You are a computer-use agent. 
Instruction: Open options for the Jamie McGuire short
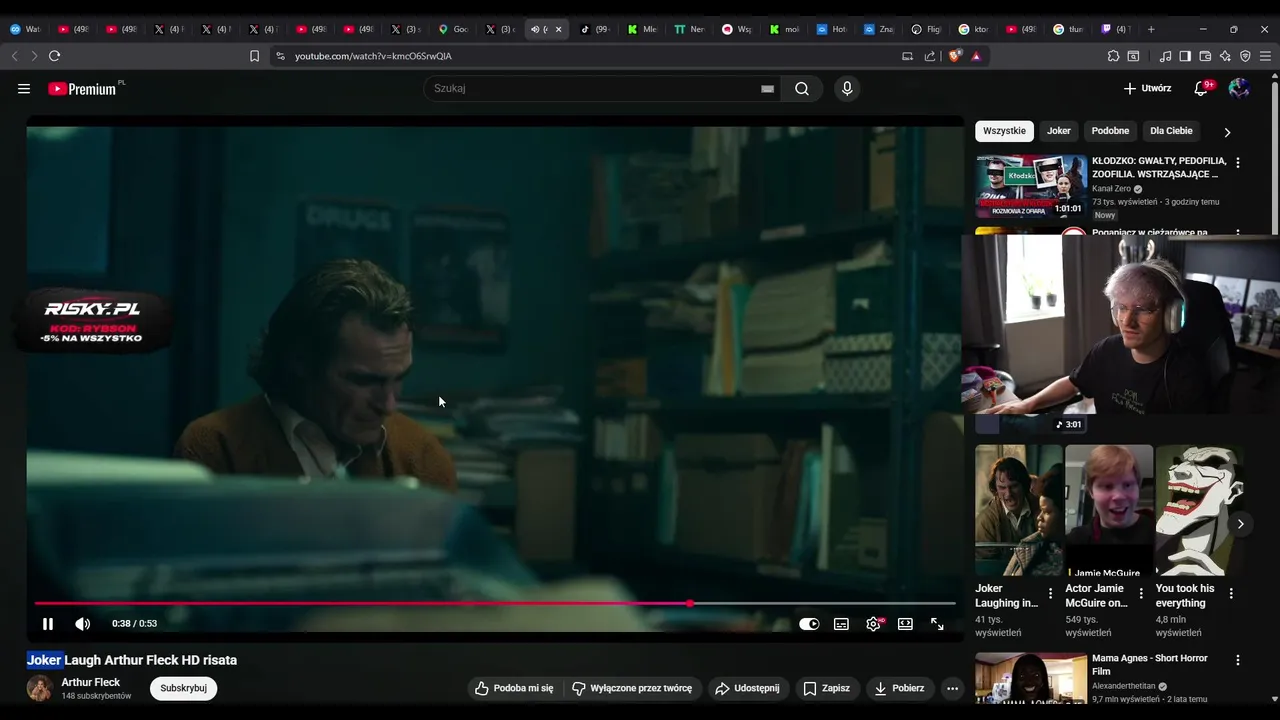[1141, 593]
